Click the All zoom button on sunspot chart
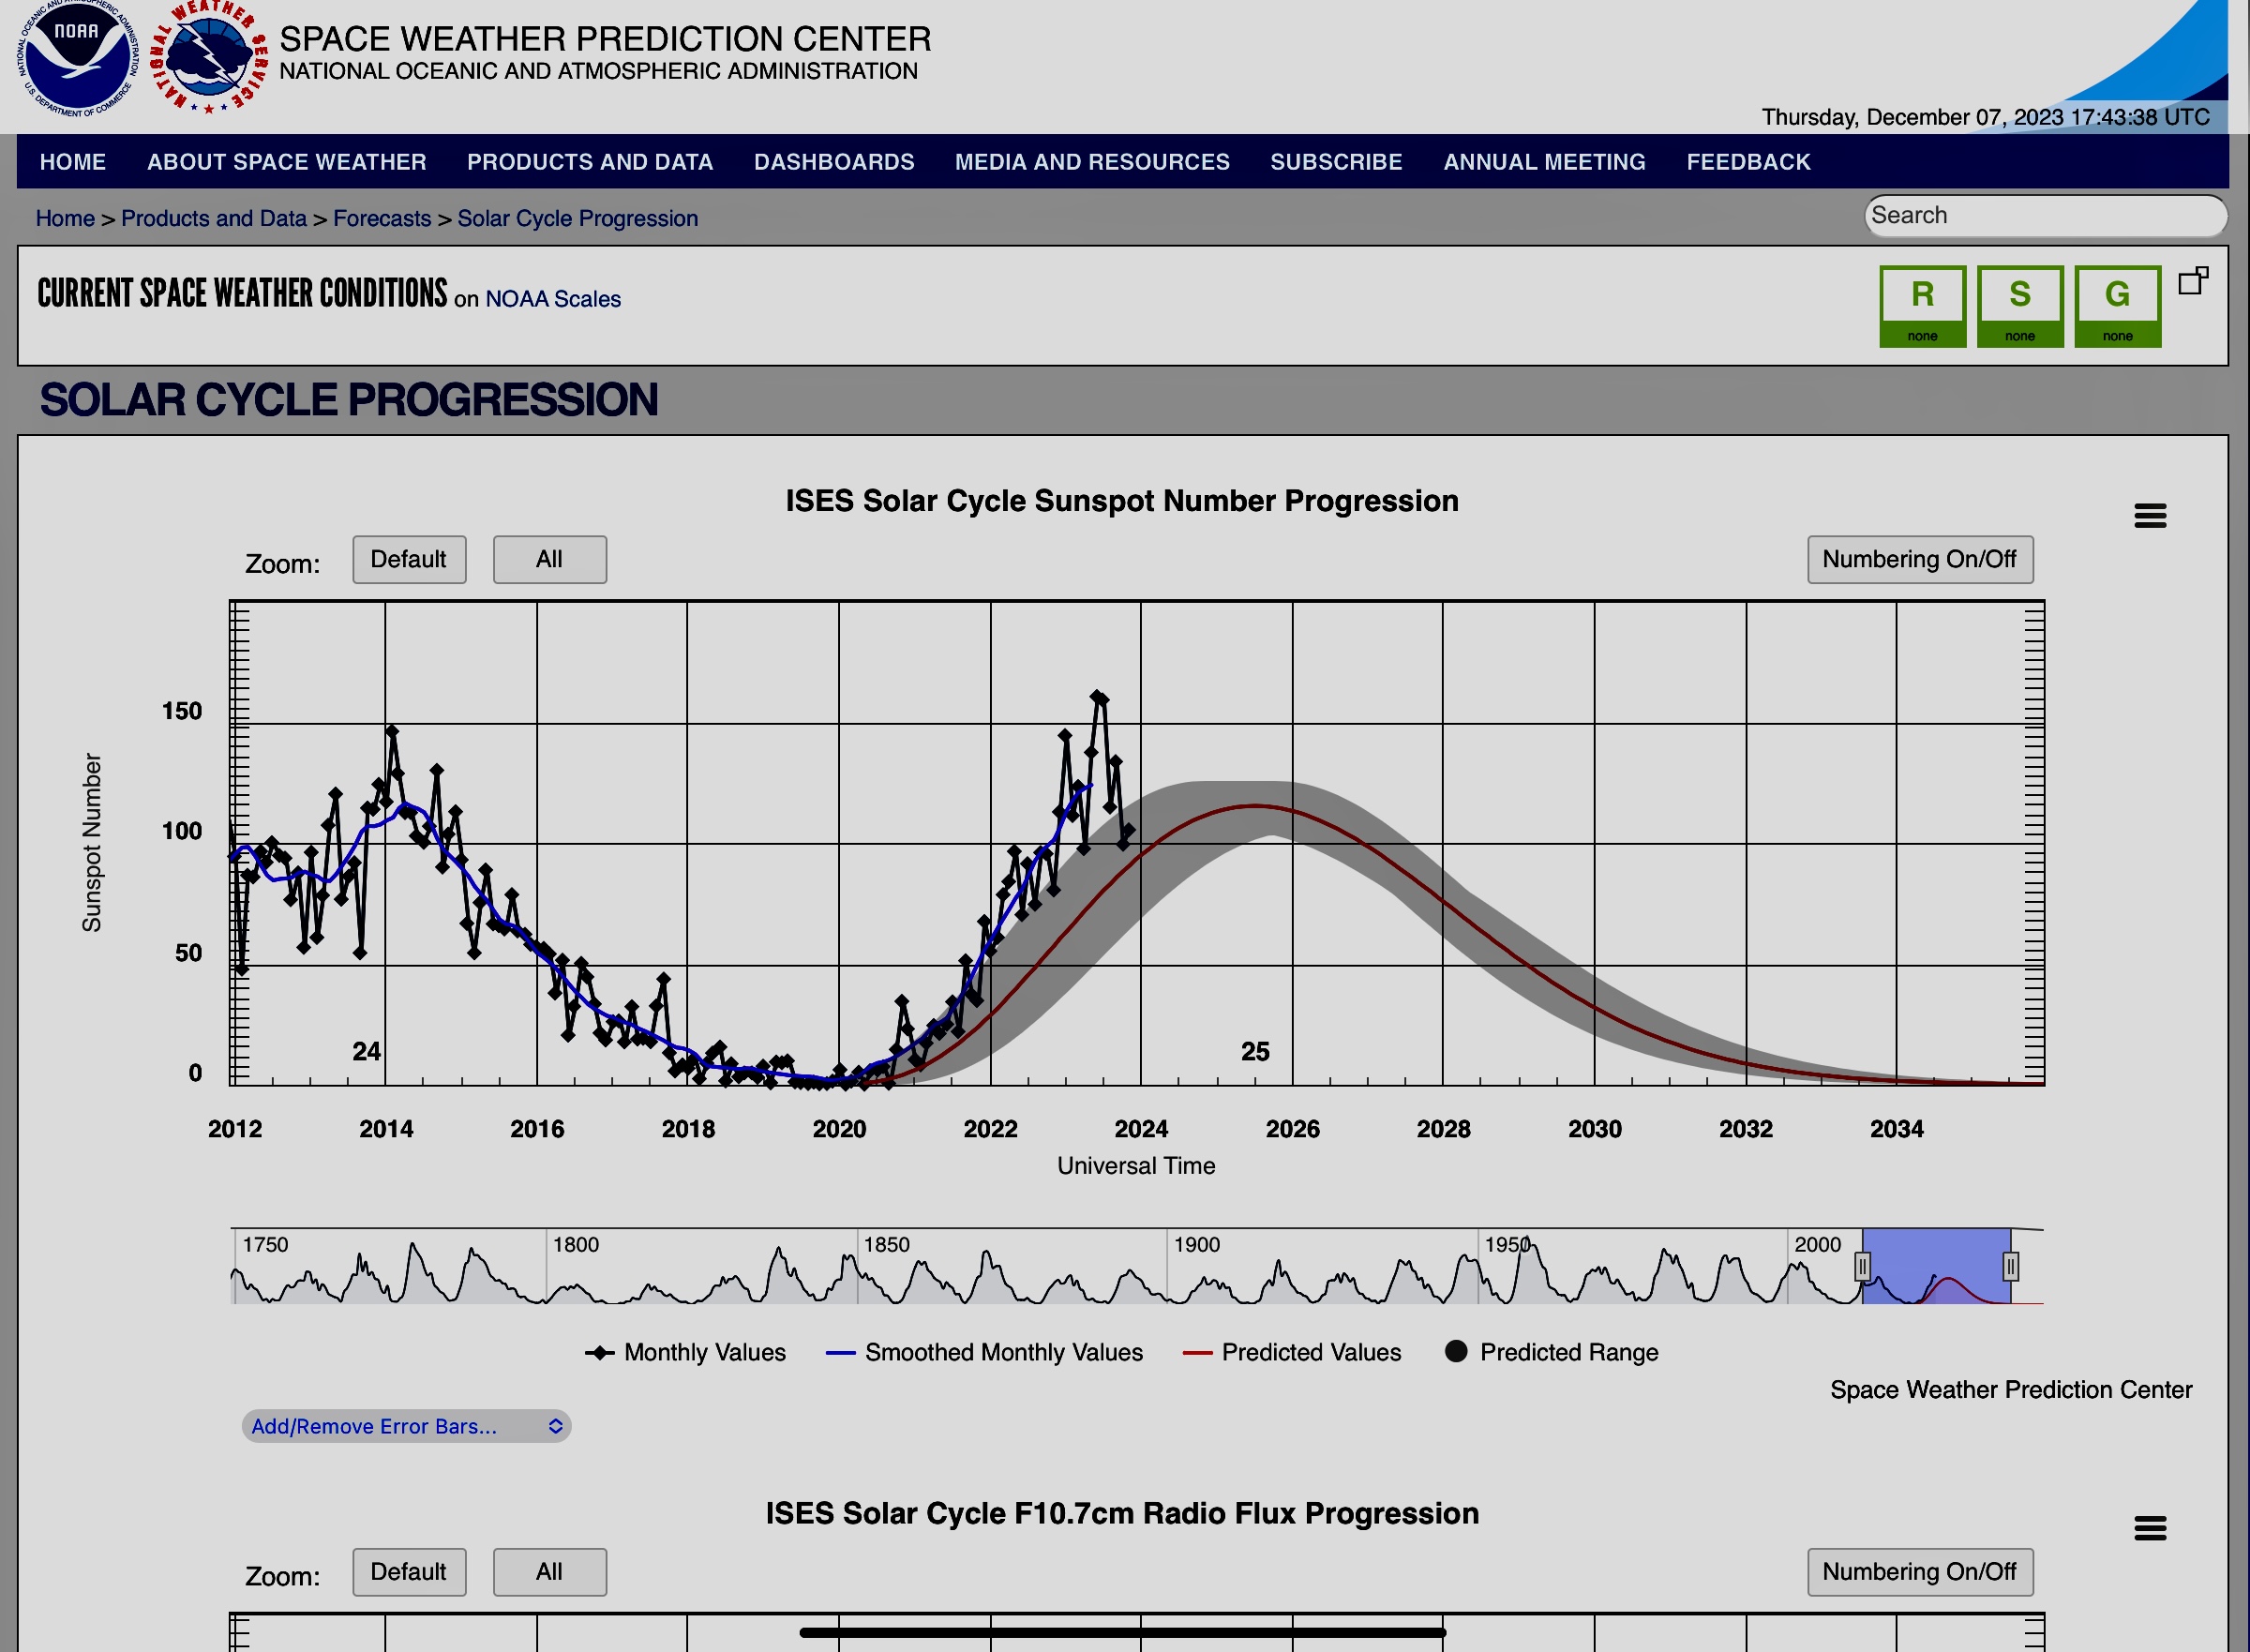The width and height of the screenshot is (2250, 1652). click(549, 559)
